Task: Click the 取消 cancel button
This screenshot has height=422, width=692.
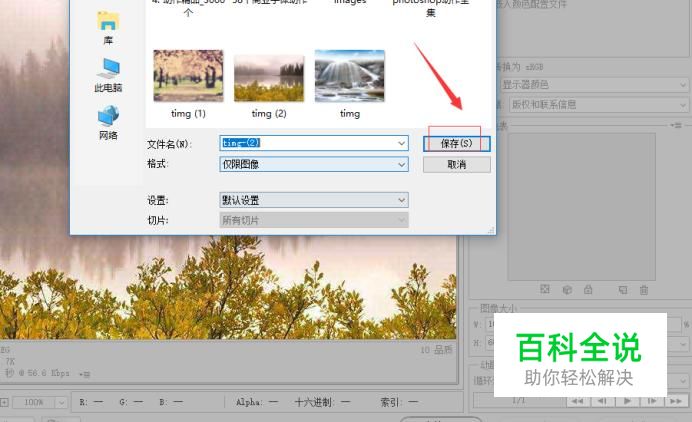Action: pyautogui.click(x=456, y=165)
